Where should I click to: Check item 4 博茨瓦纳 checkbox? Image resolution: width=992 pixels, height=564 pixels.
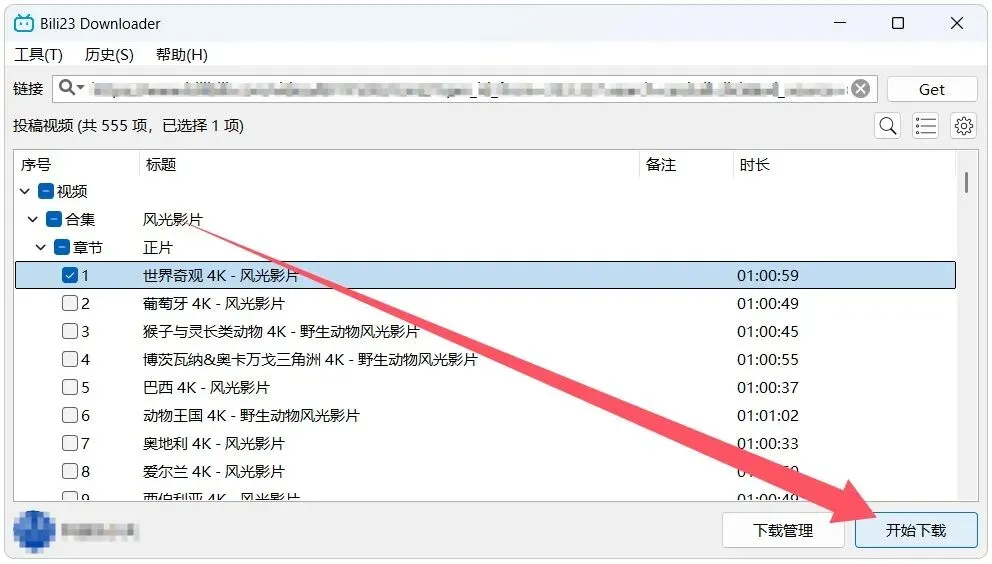point(70,359)
